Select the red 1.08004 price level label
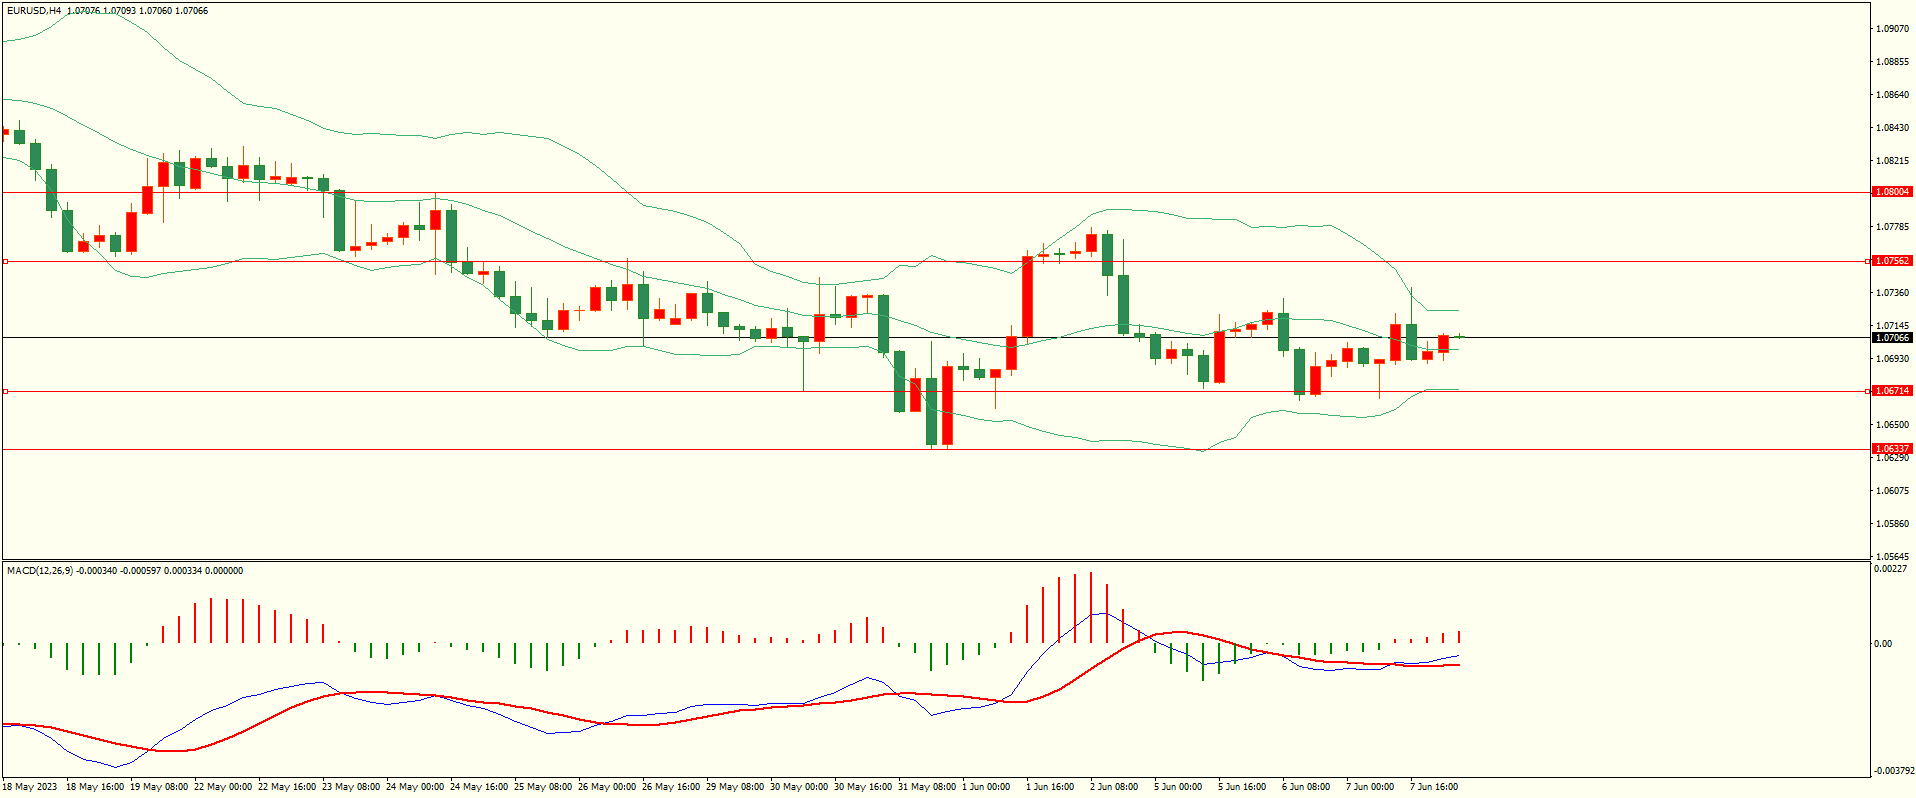Screen dimensions: 1916x798 tap(1891, 192)
